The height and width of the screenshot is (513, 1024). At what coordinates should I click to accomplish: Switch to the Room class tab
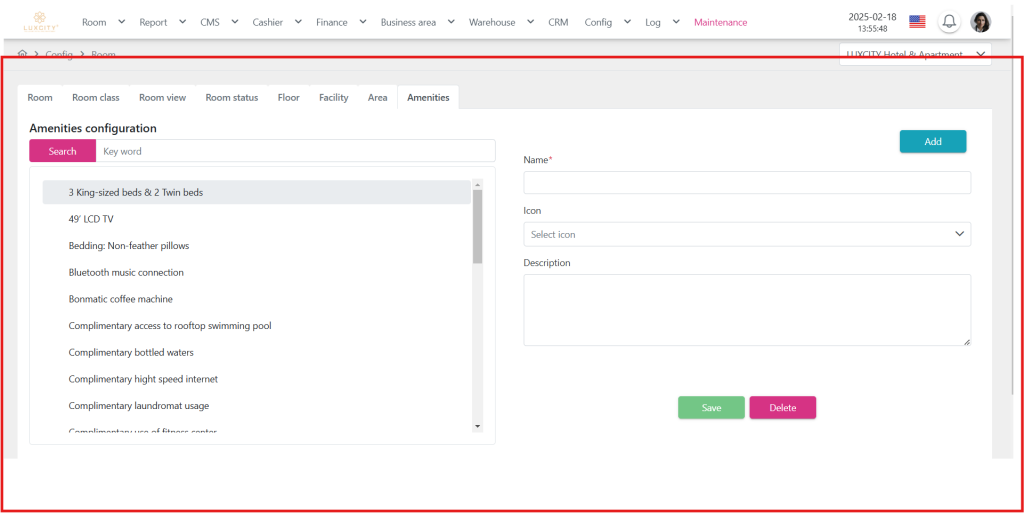95,97
